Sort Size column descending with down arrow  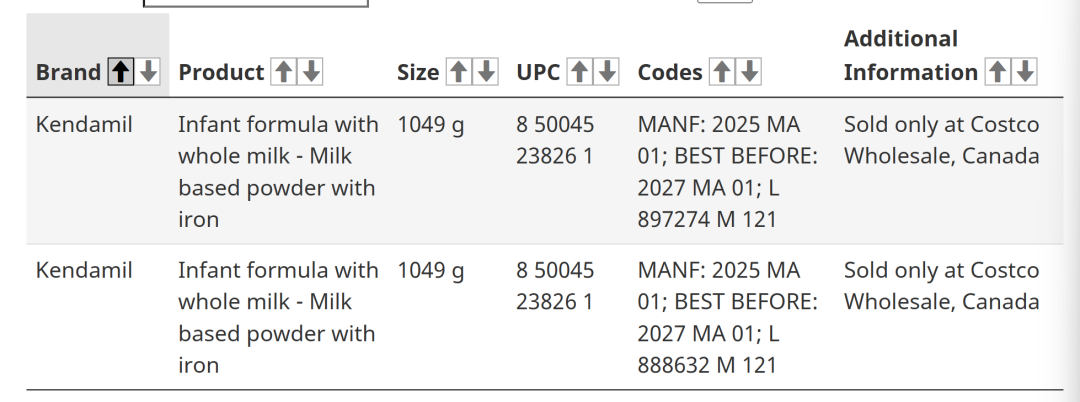click(486, 72)
